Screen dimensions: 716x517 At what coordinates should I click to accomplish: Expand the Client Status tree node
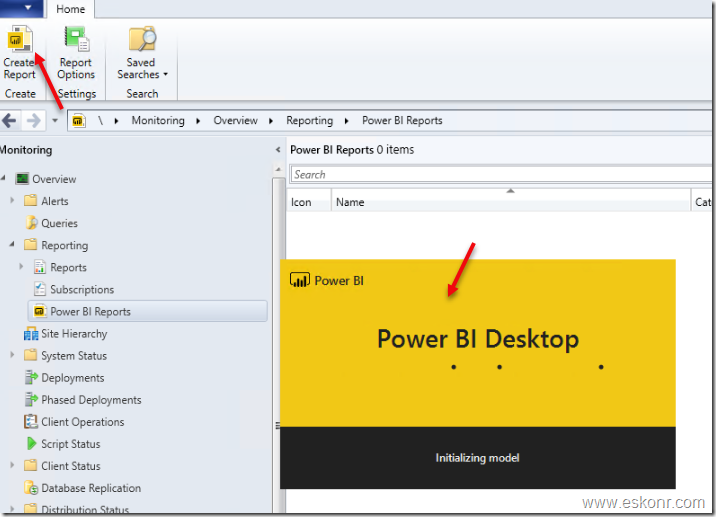tap(12, 465)
